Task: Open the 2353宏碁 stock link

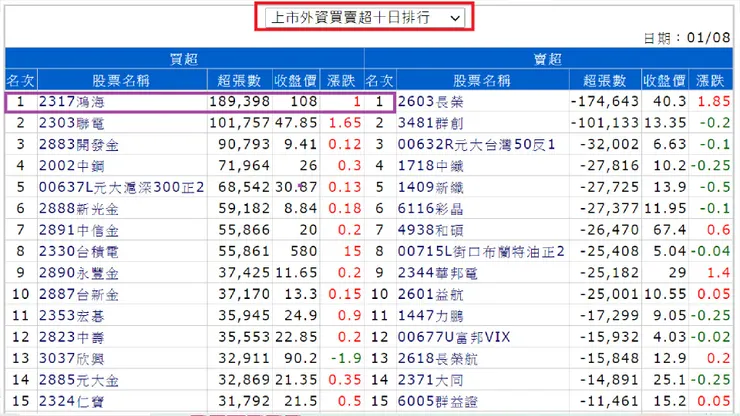Action: click(72, 315)
